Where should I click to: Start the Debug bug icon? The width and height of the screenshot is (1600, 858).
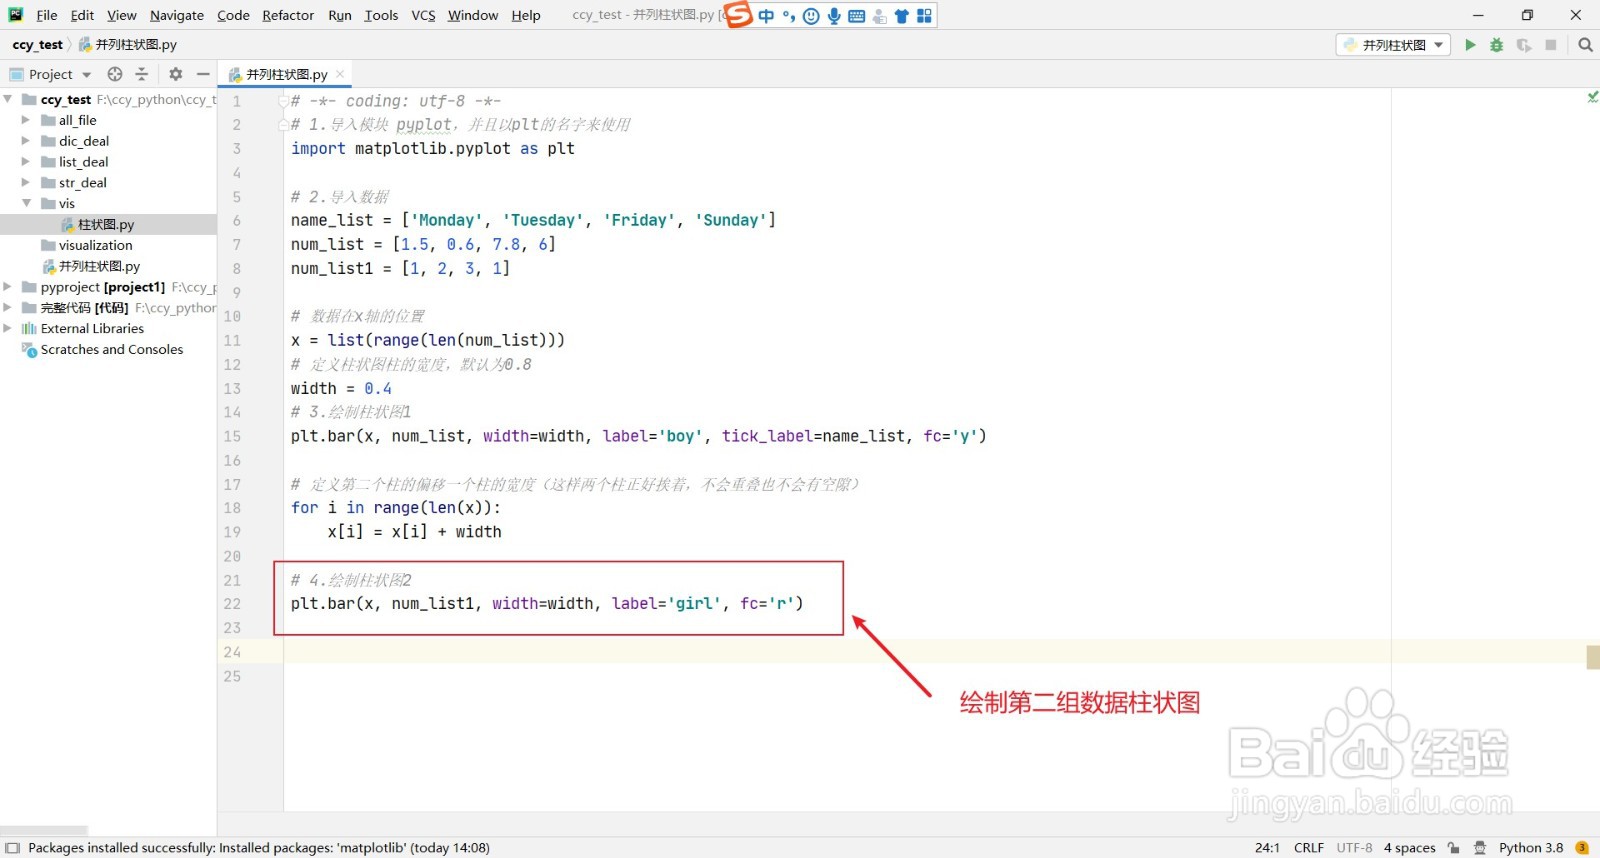point(1497,45)
